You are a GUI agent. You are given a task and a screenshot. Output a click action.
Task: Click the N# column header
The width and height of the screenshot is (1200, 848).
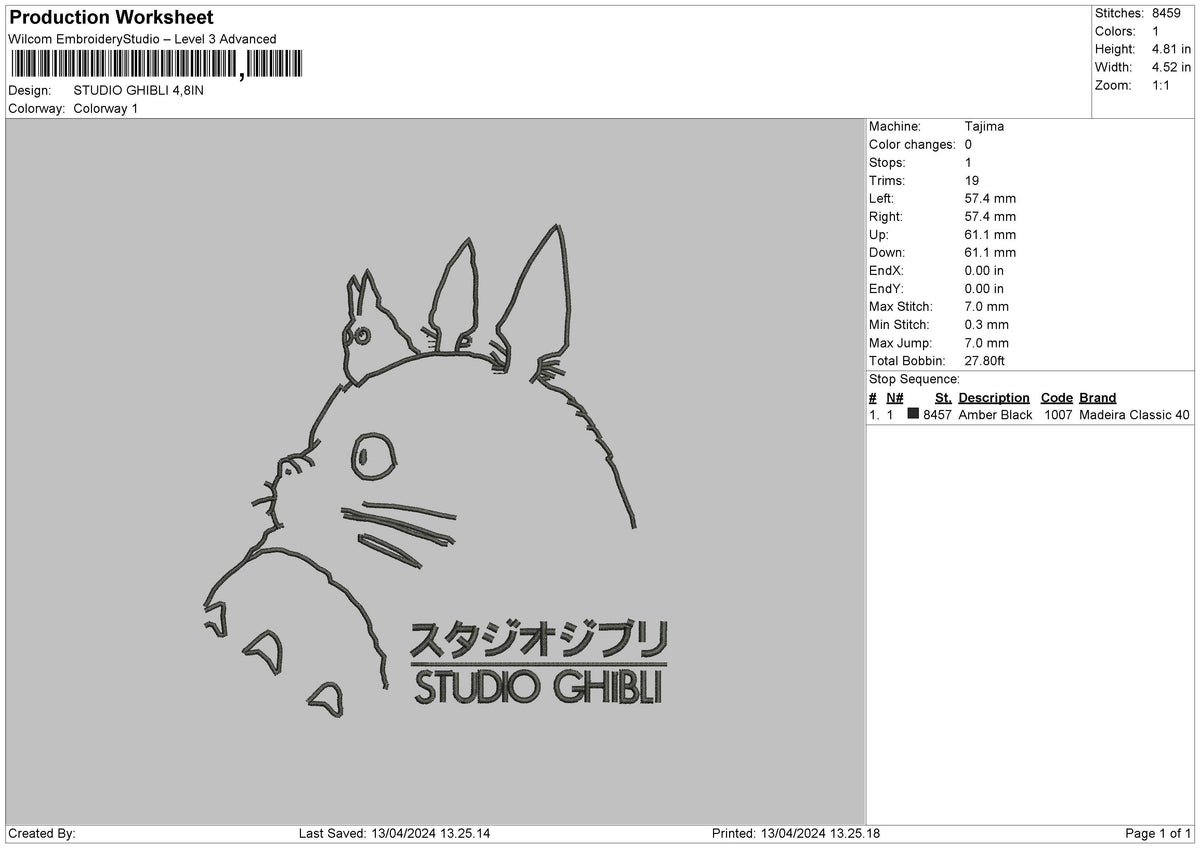tap(894, 398)
